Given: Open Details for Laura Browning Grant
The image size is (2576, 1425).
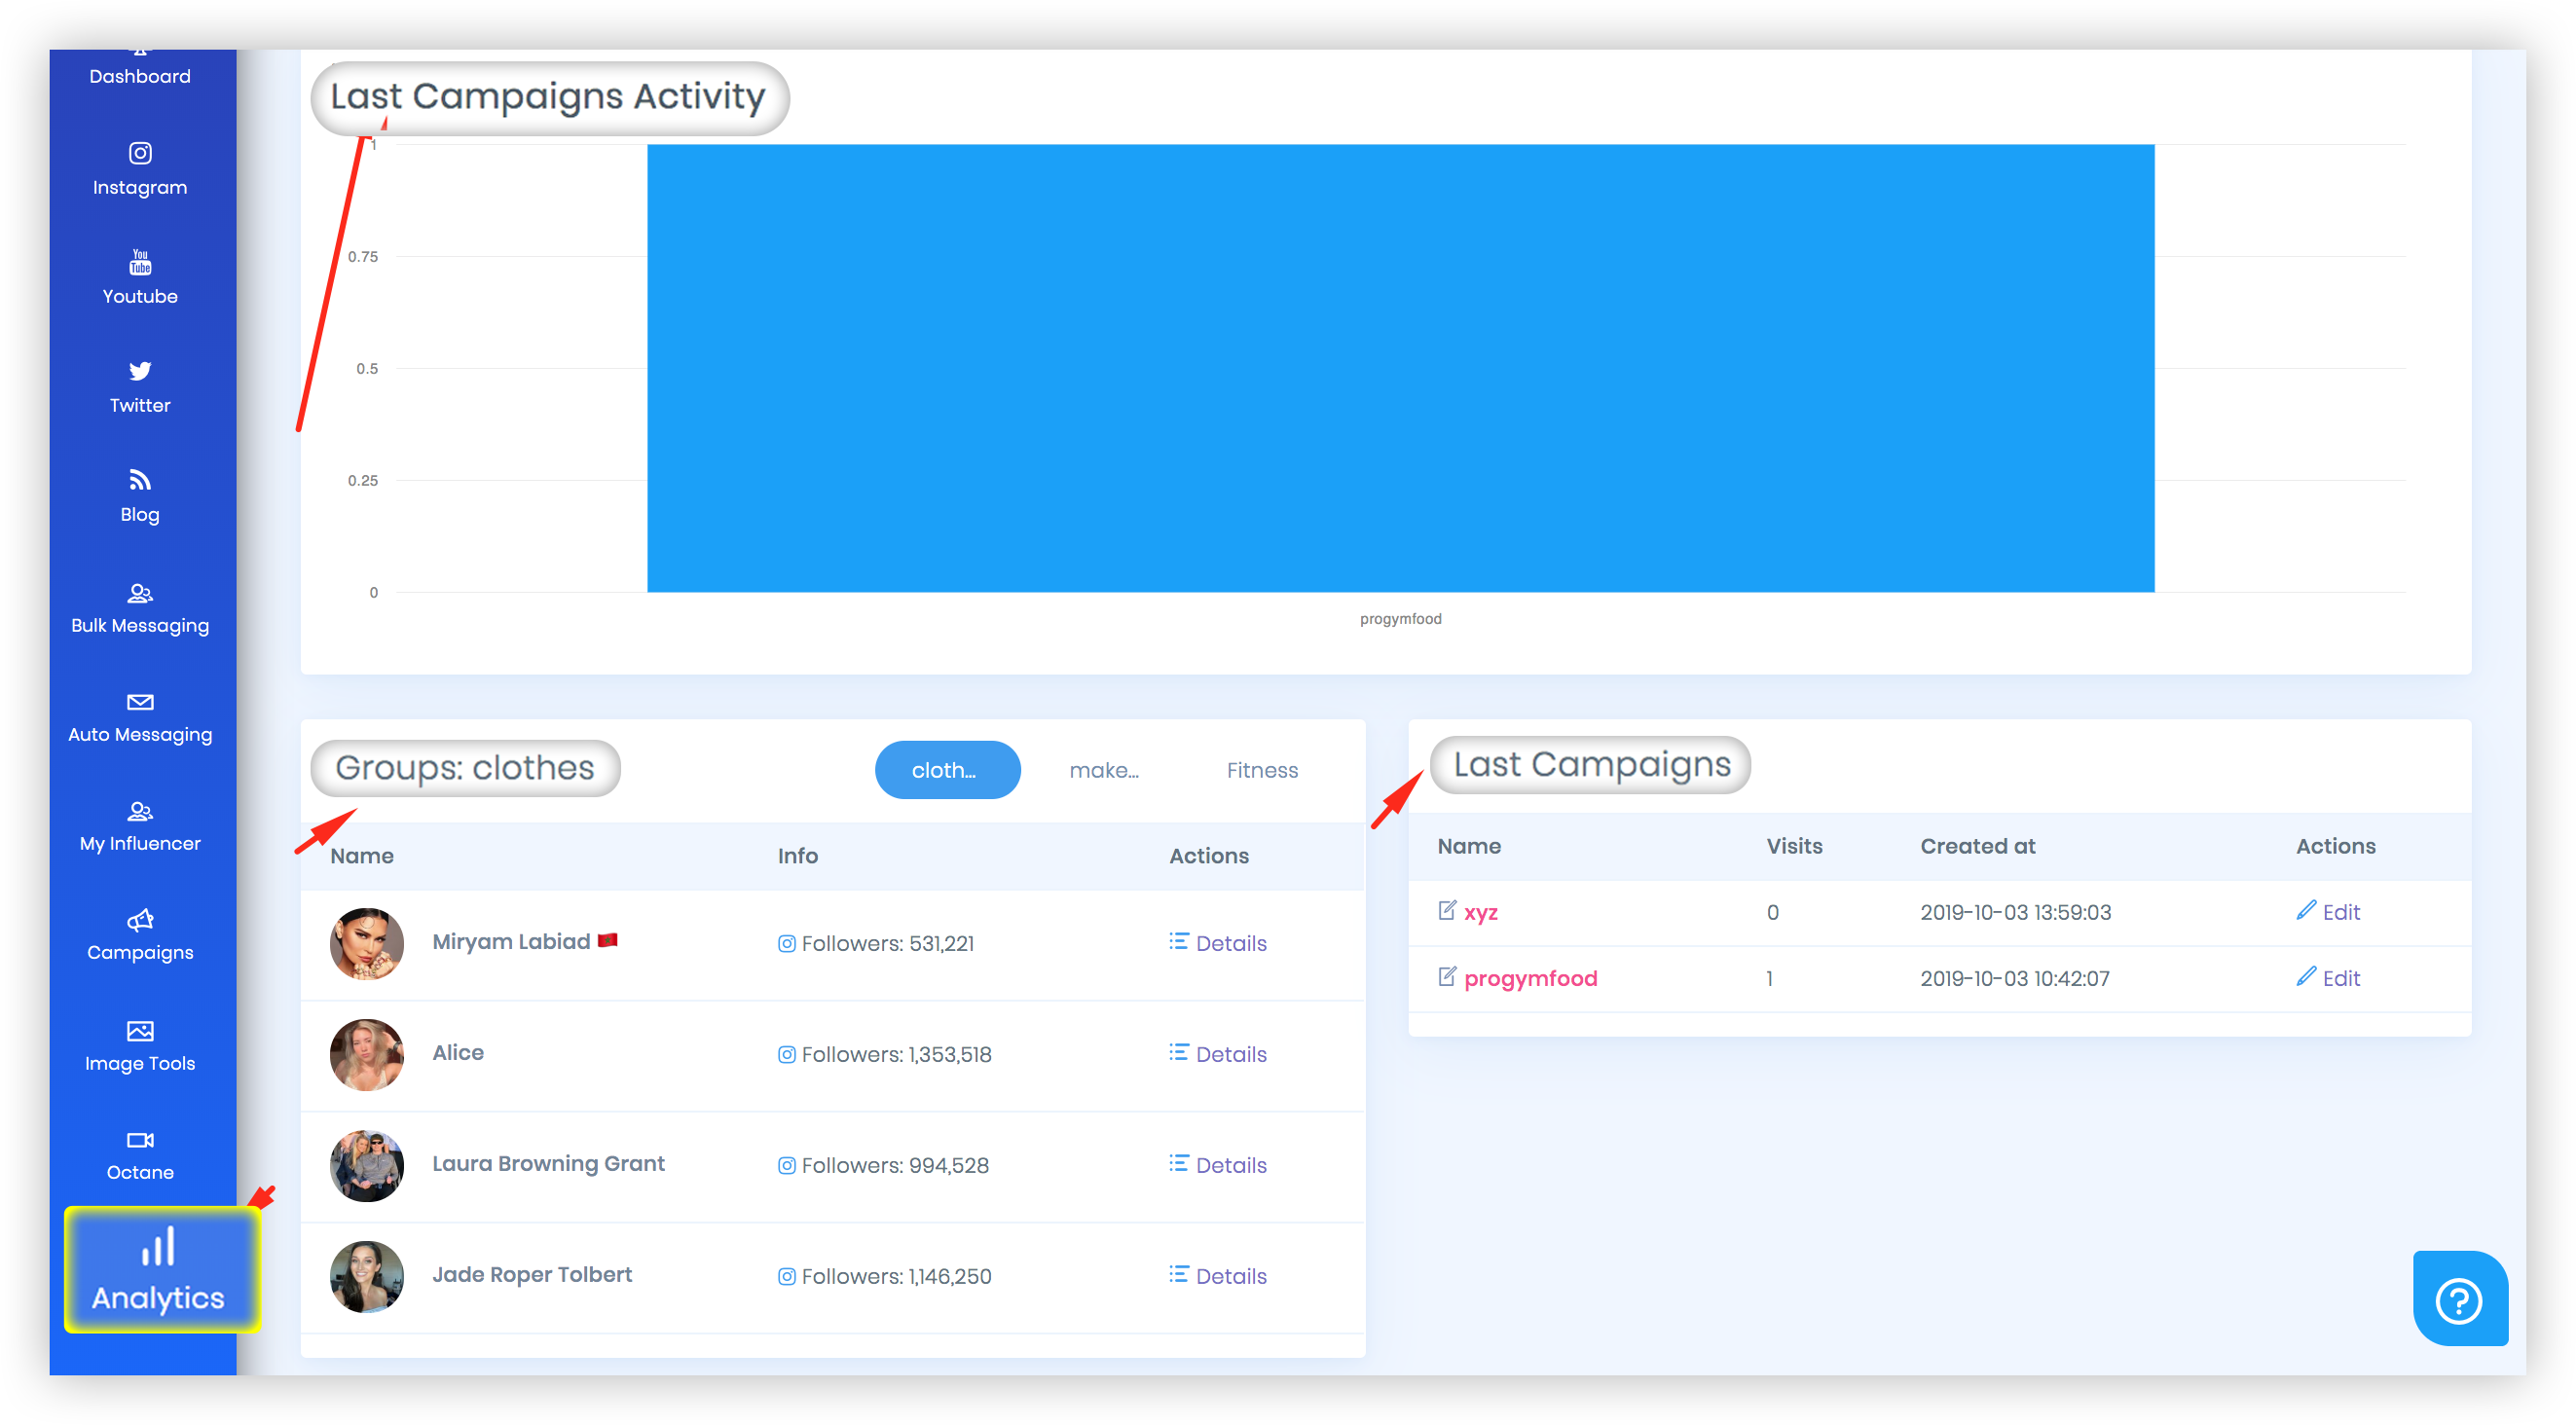Looking at the screenshot, I should tap(1230, 1165).
